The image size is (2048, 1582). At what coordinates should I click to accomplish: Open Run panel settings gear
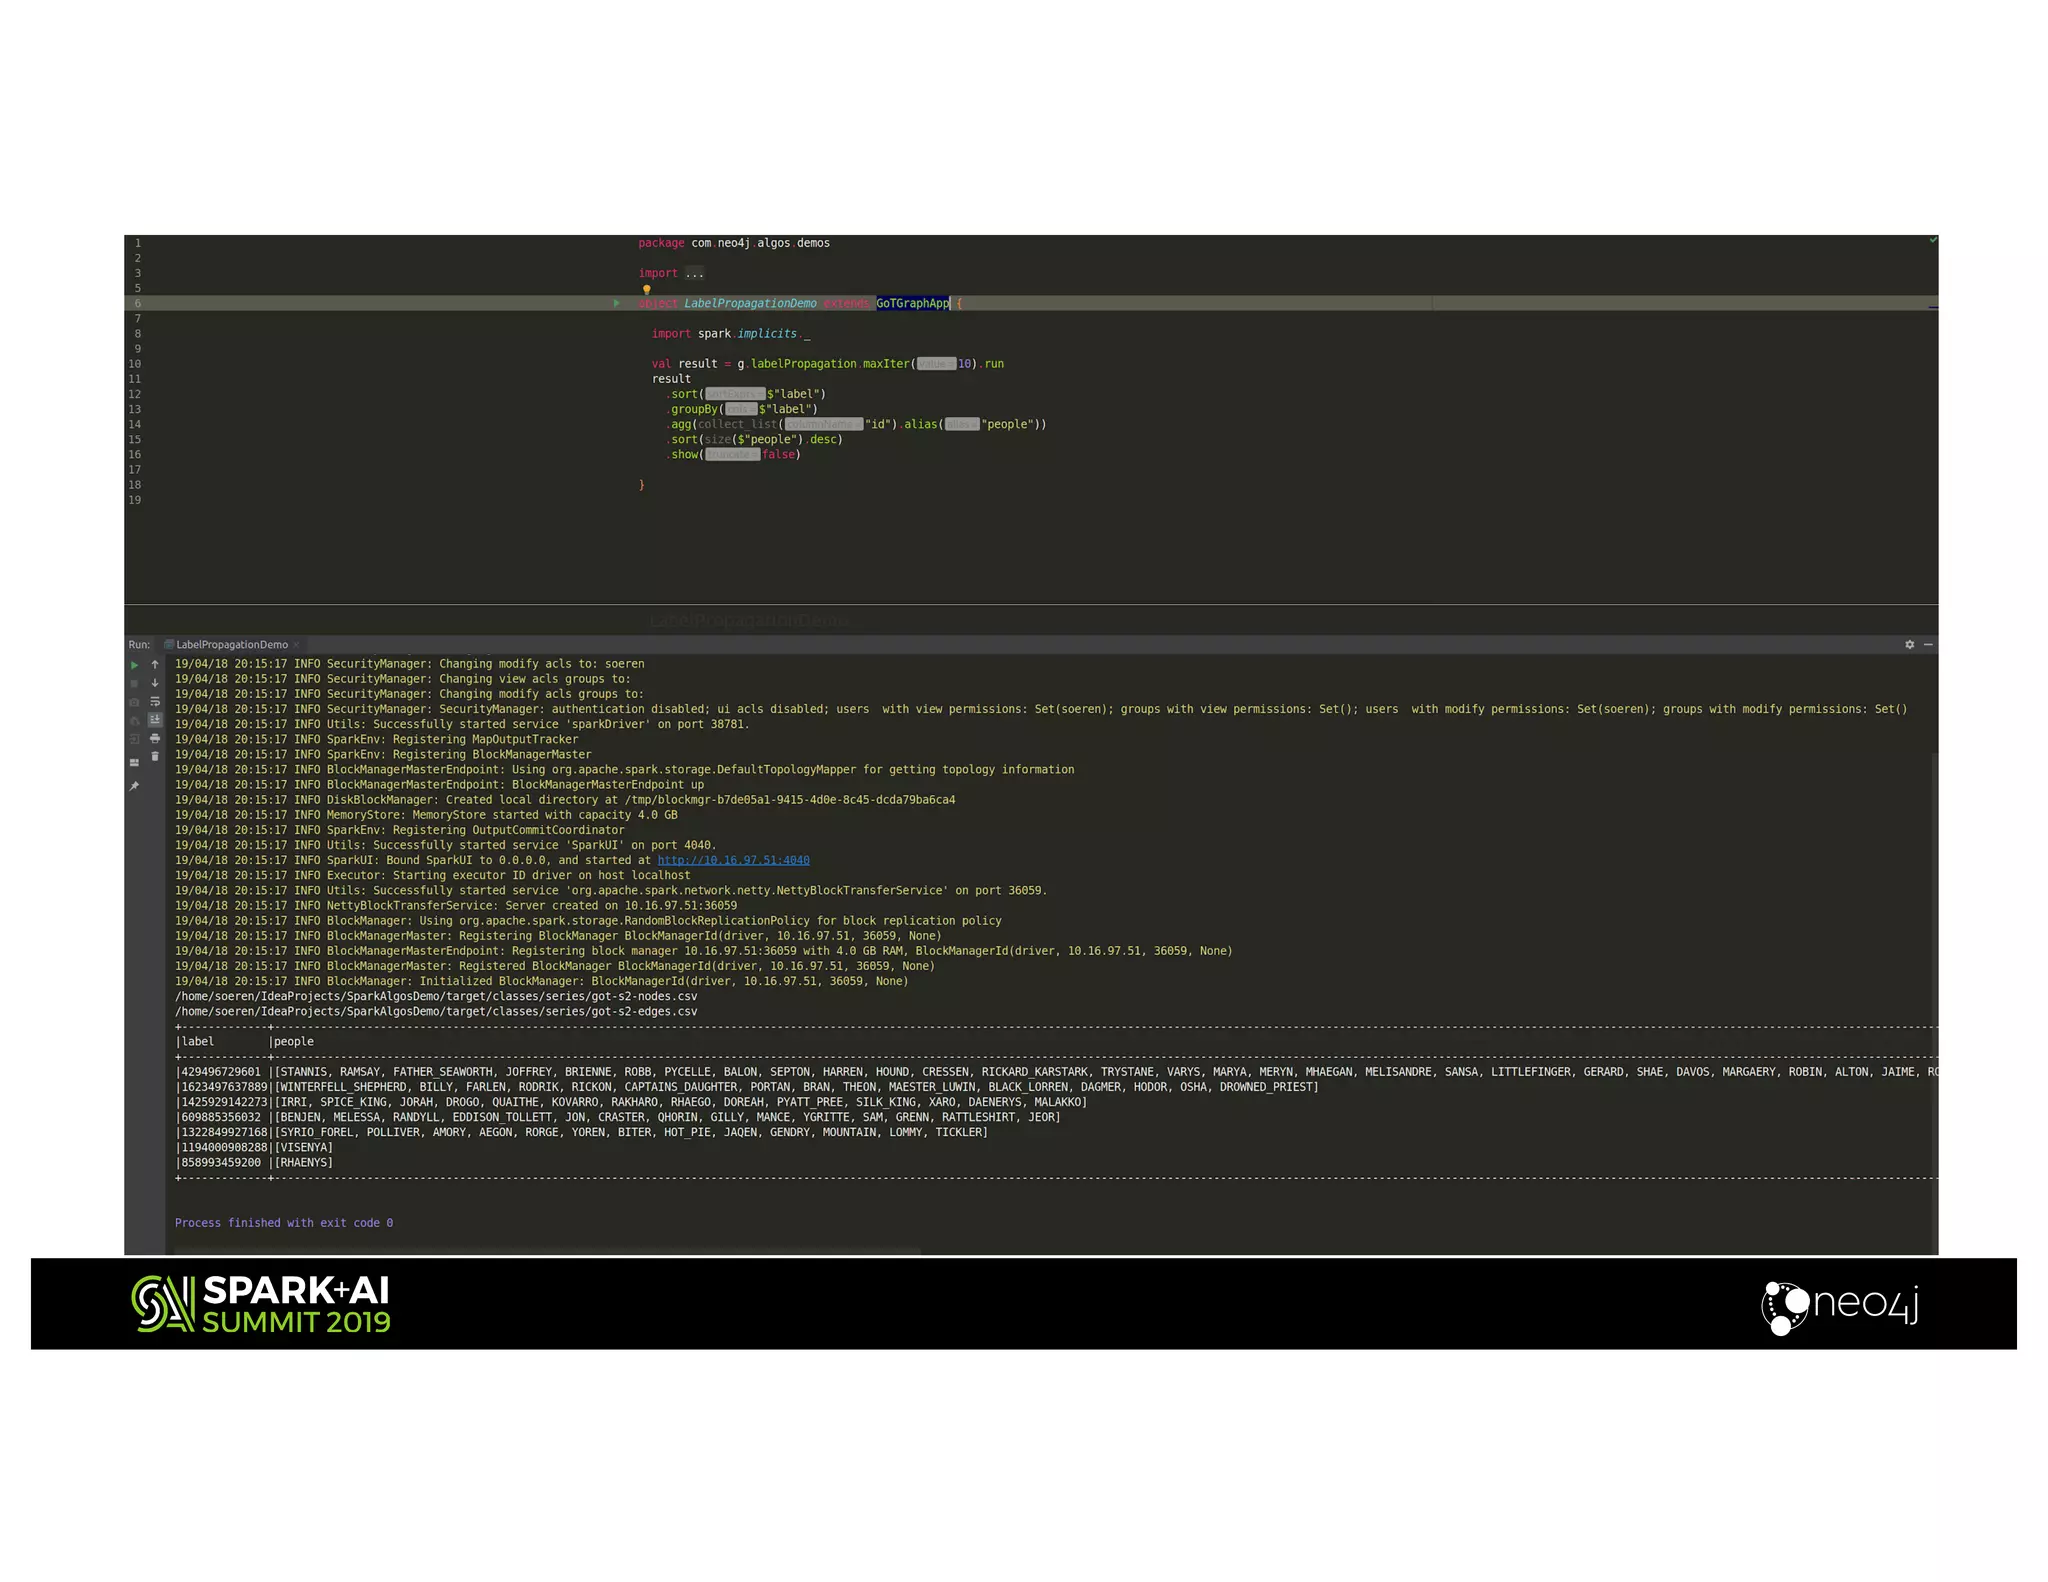click(1909, 645)
